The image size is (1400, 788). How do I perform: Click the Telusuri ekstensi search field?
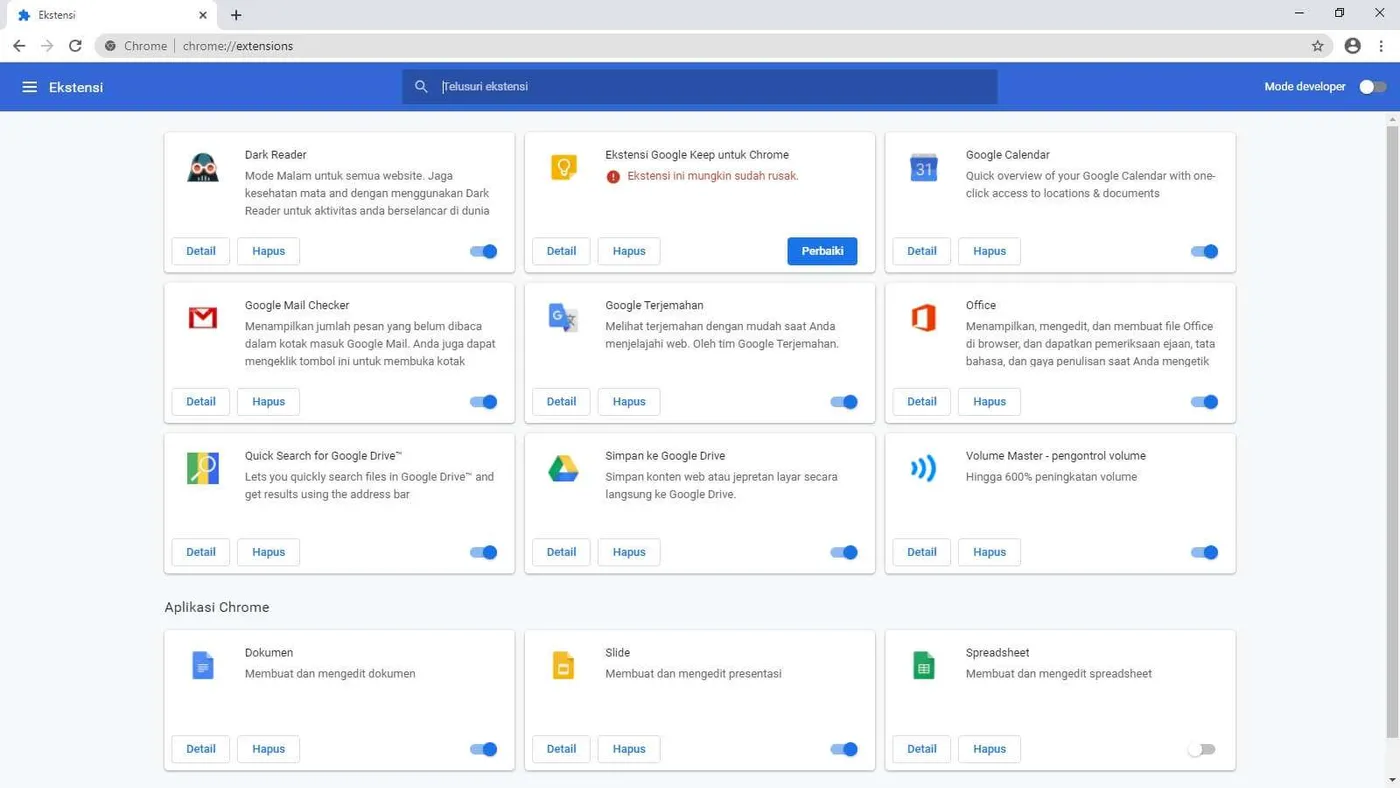tap(700, 87)
